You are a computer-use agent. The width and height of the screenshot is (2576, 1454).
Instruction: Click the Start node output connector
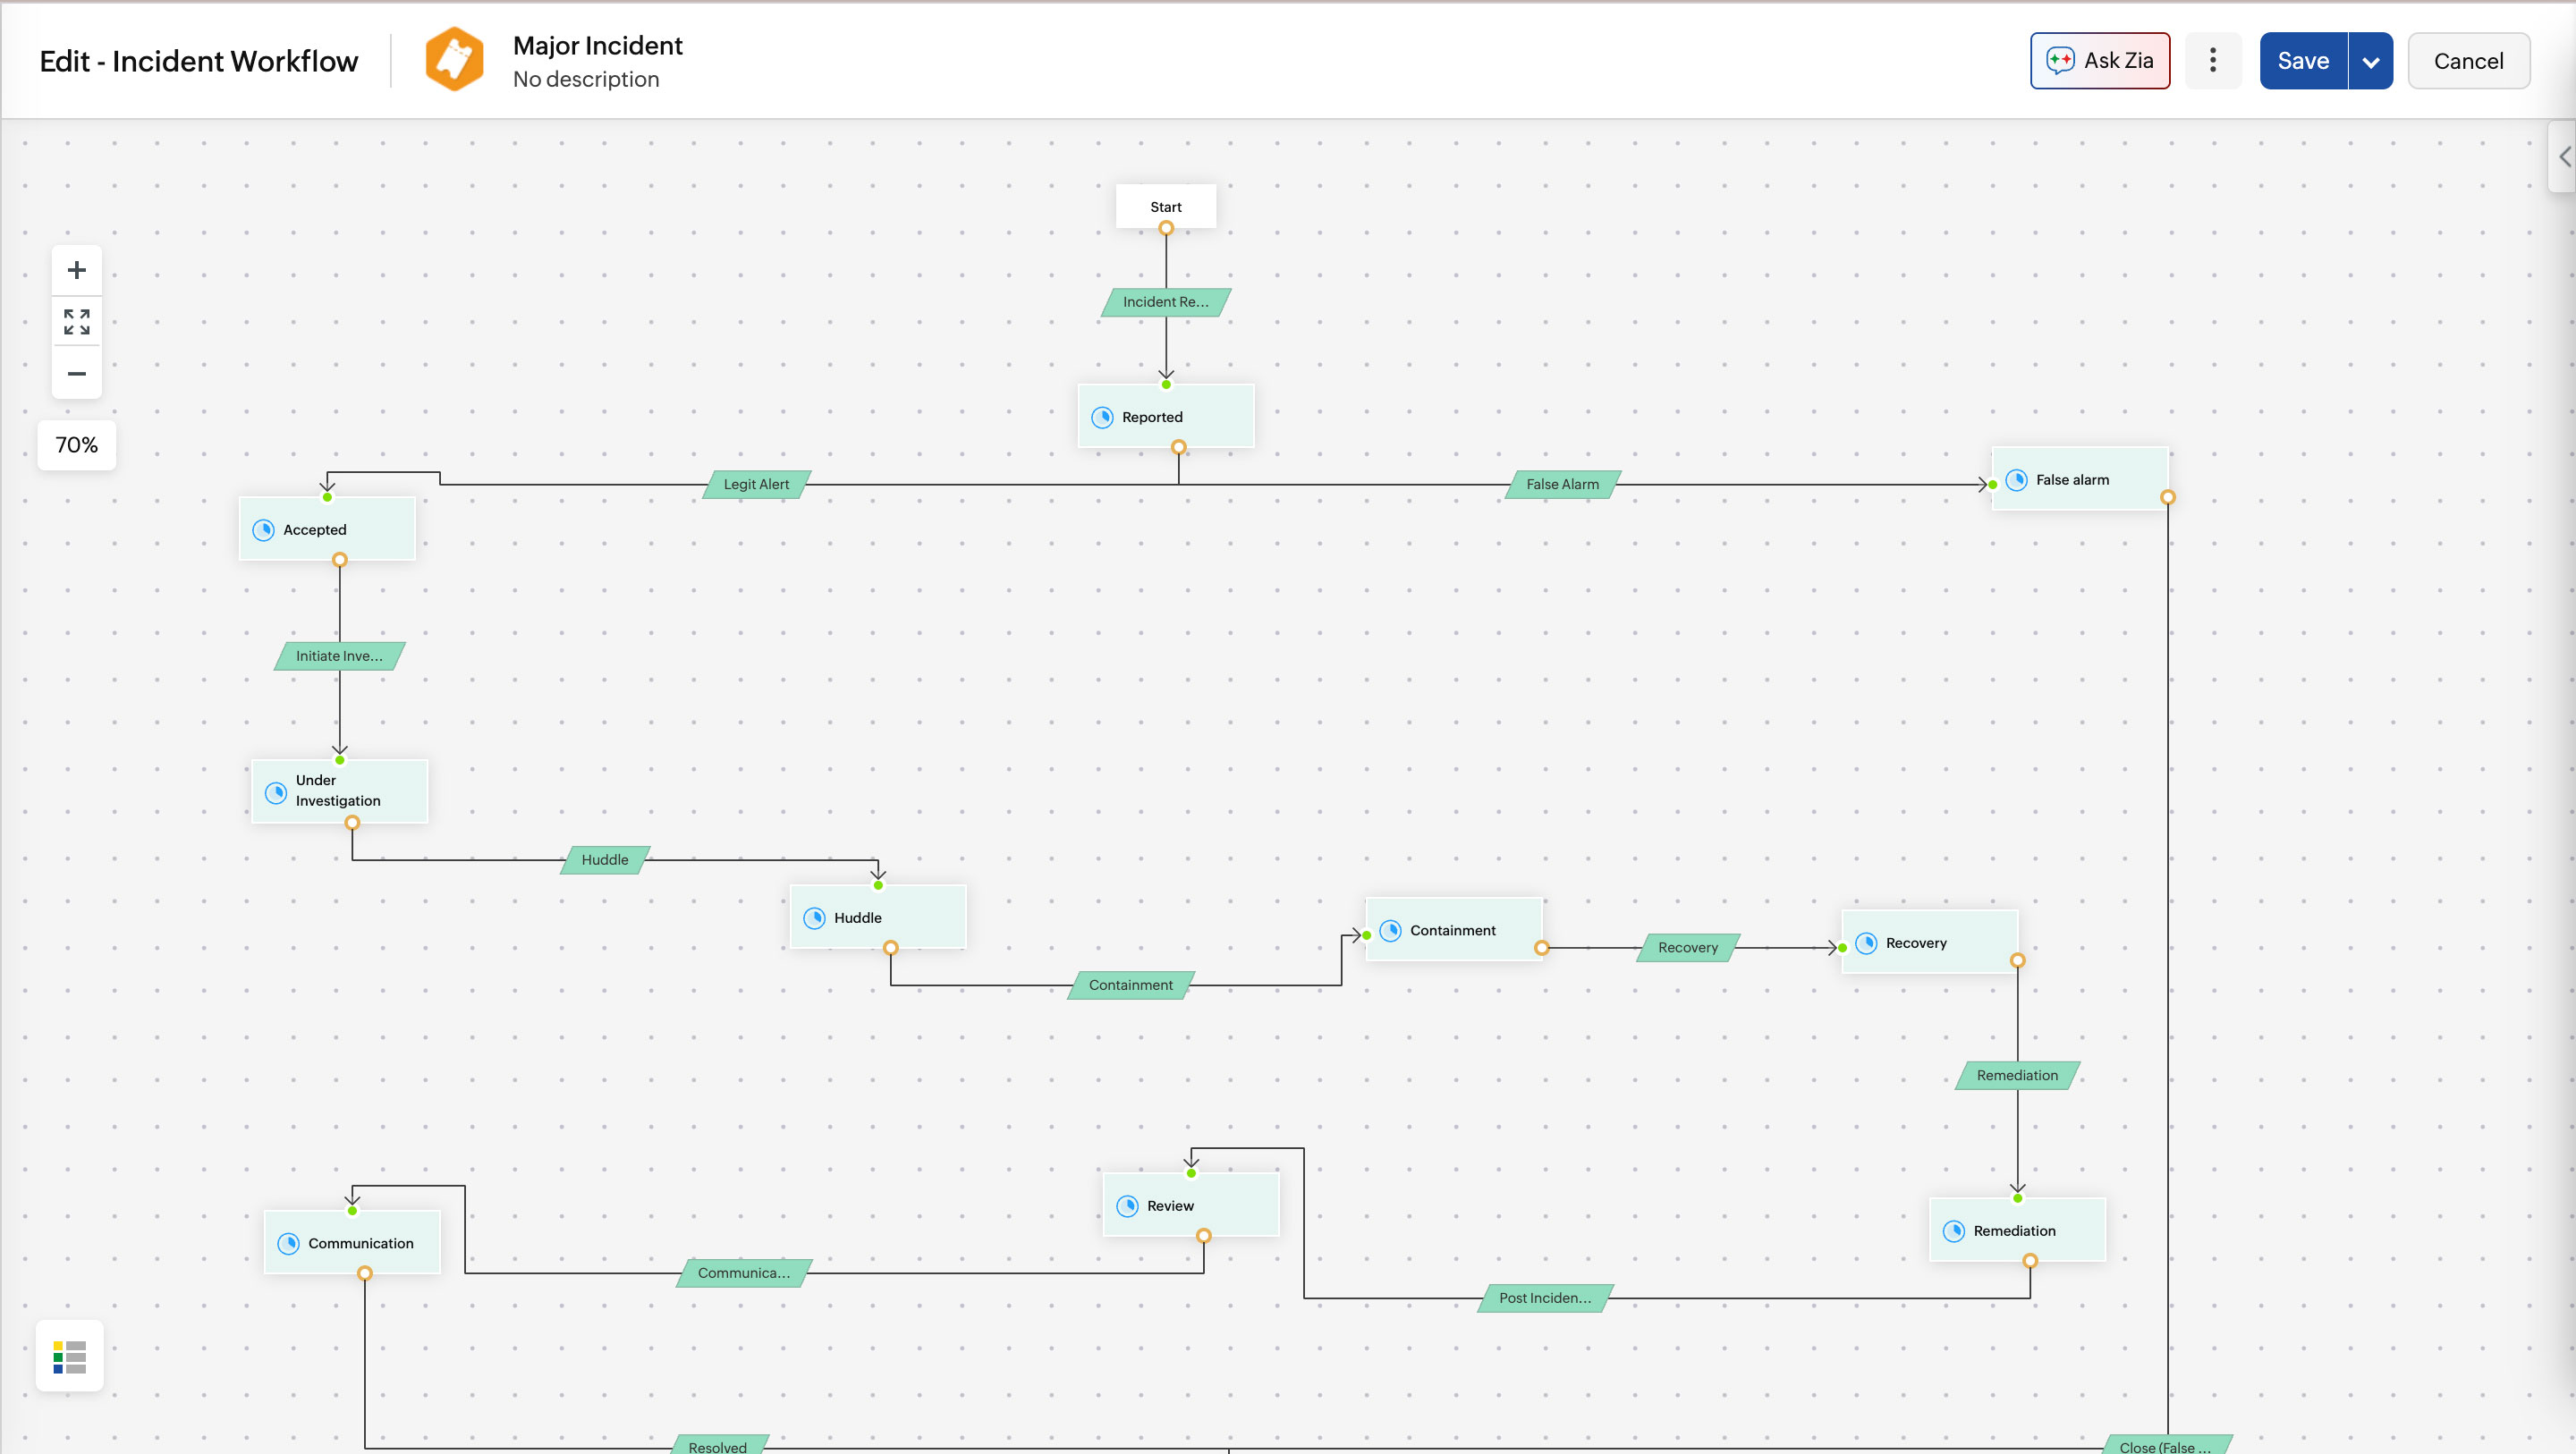coord(1166,228)
